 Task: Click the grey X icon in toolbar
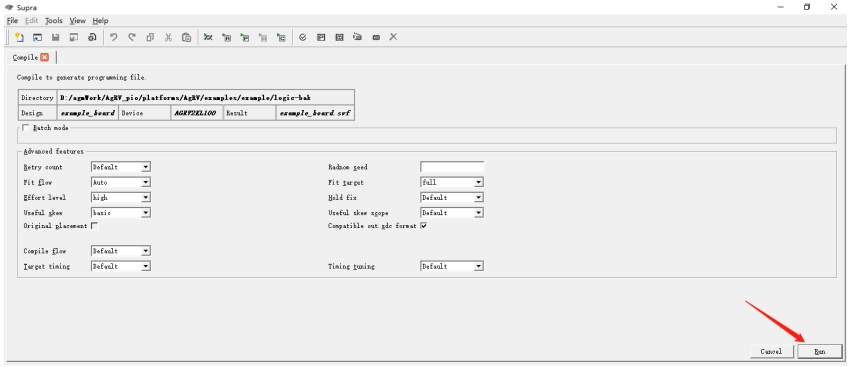[394, 37]
